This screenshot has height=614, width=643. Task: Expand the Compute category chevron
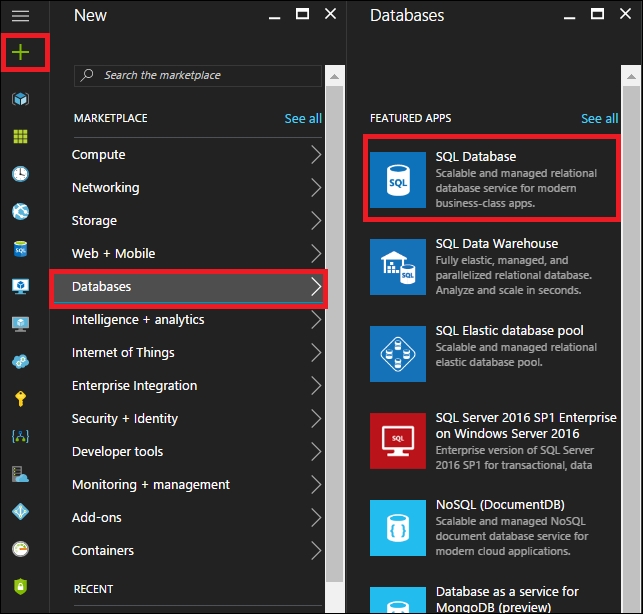click(x=316, y=155)
